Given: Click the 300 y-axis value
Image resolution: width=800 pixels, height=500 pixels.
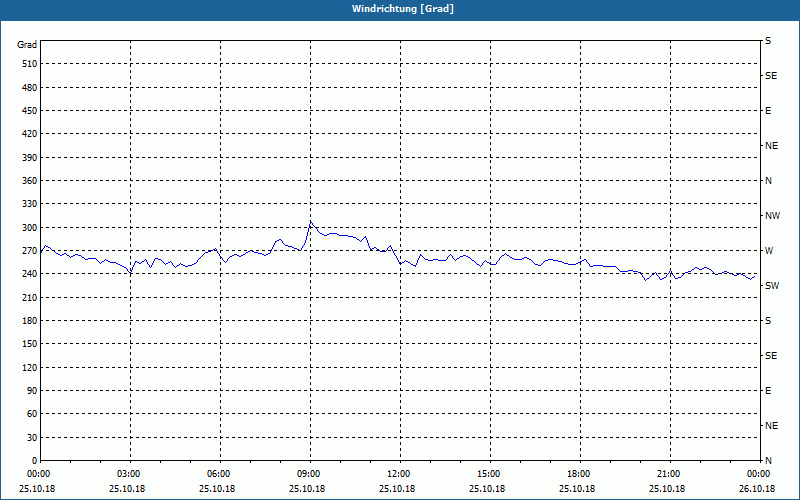Looking at the screenshot, I should 29,227.
